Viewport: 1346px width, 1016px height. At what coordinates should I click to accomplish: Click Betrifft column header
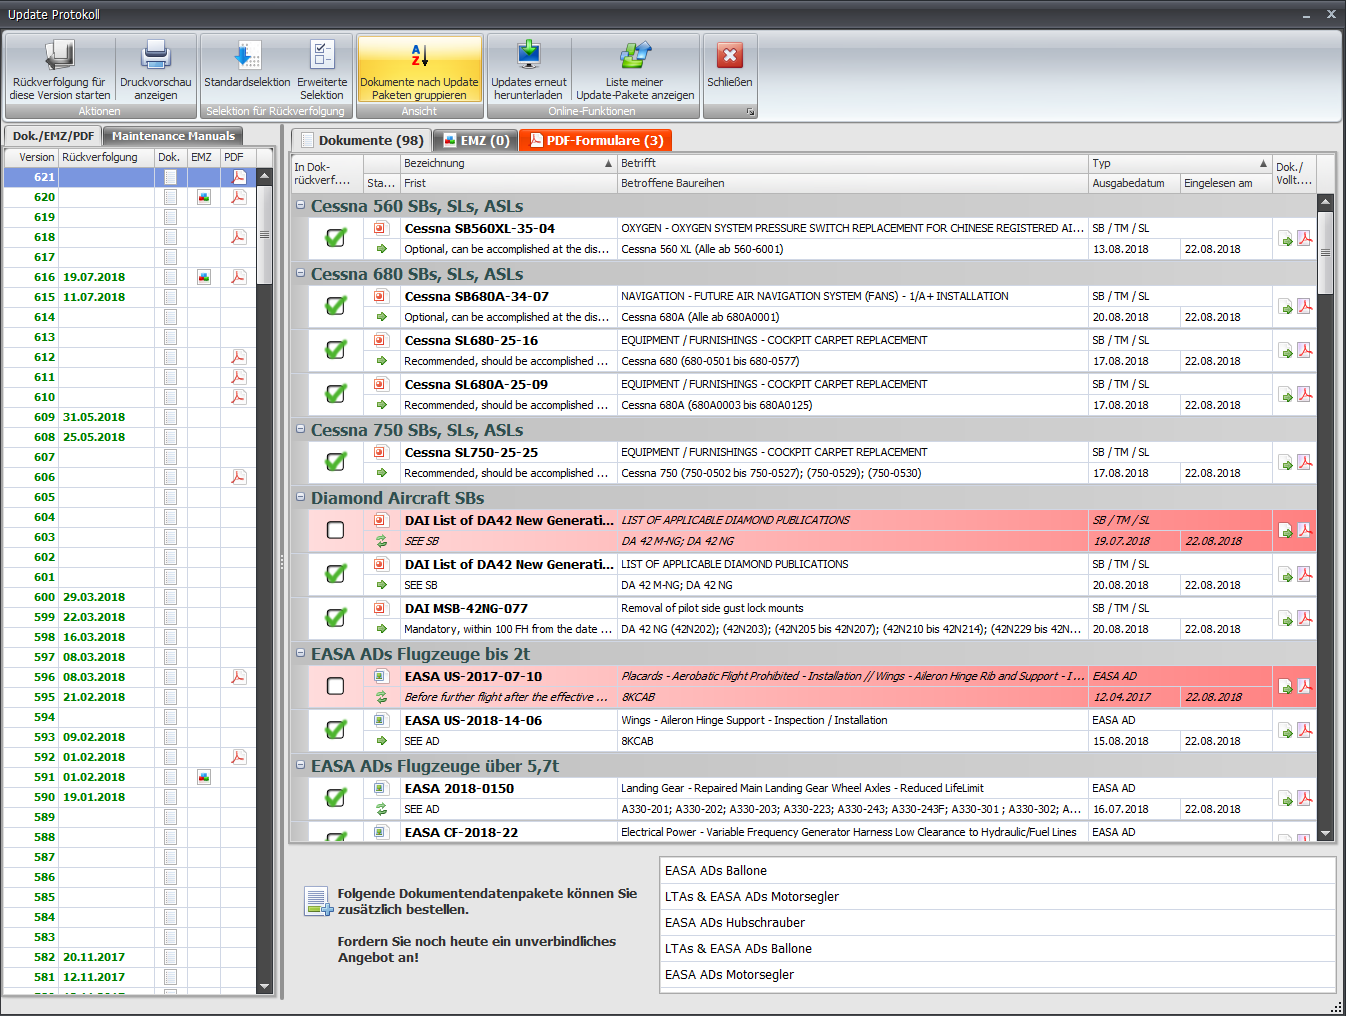click(x=853, y=163)
